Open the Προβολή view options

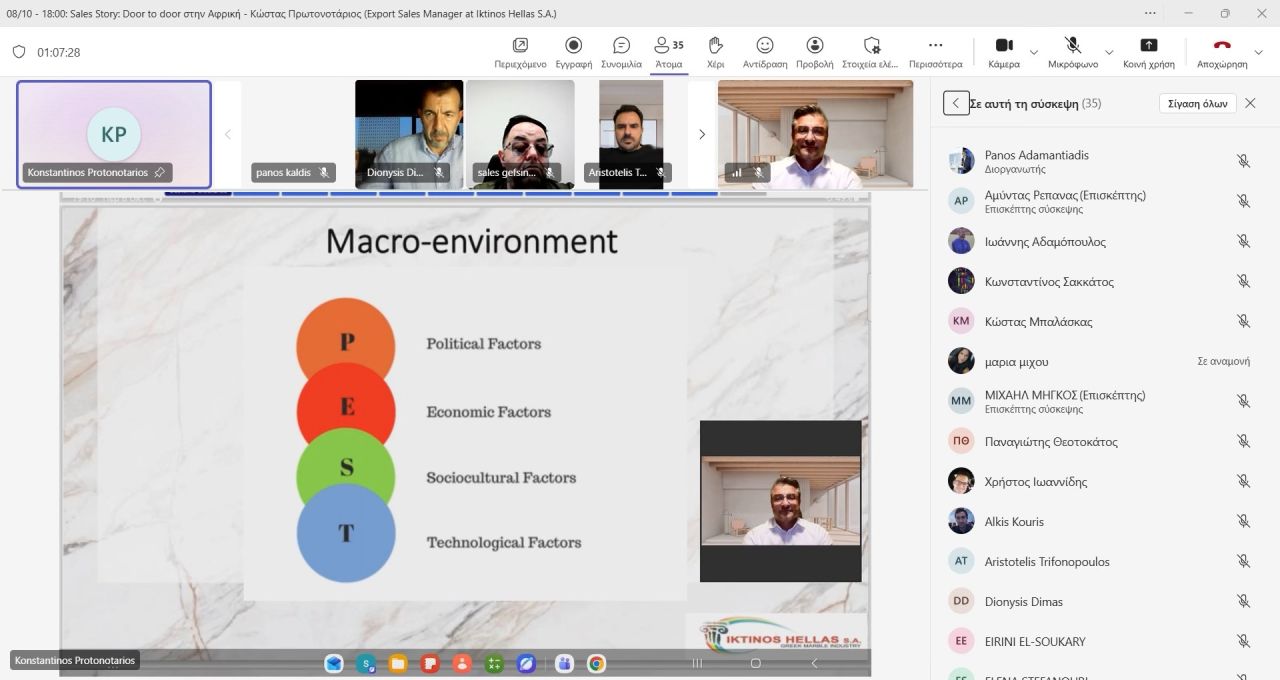coord(815,52)
